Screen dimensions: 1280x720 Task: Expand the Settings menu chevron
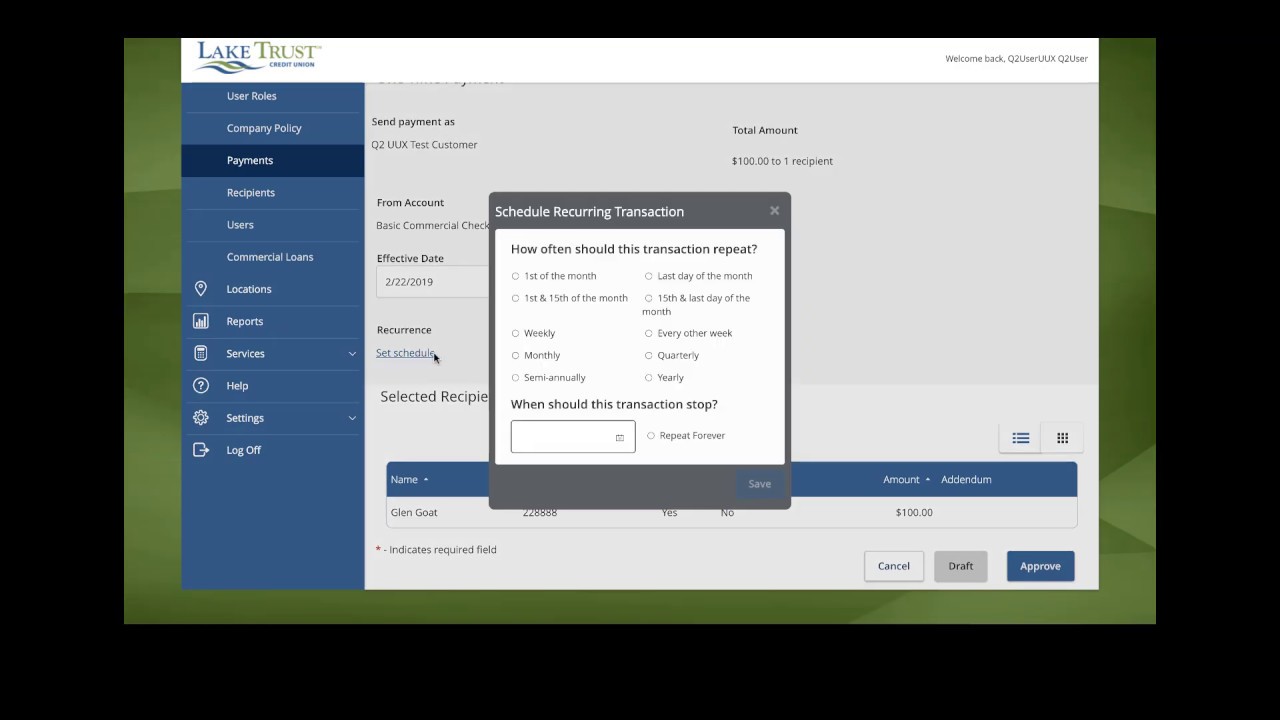[352, 418]
